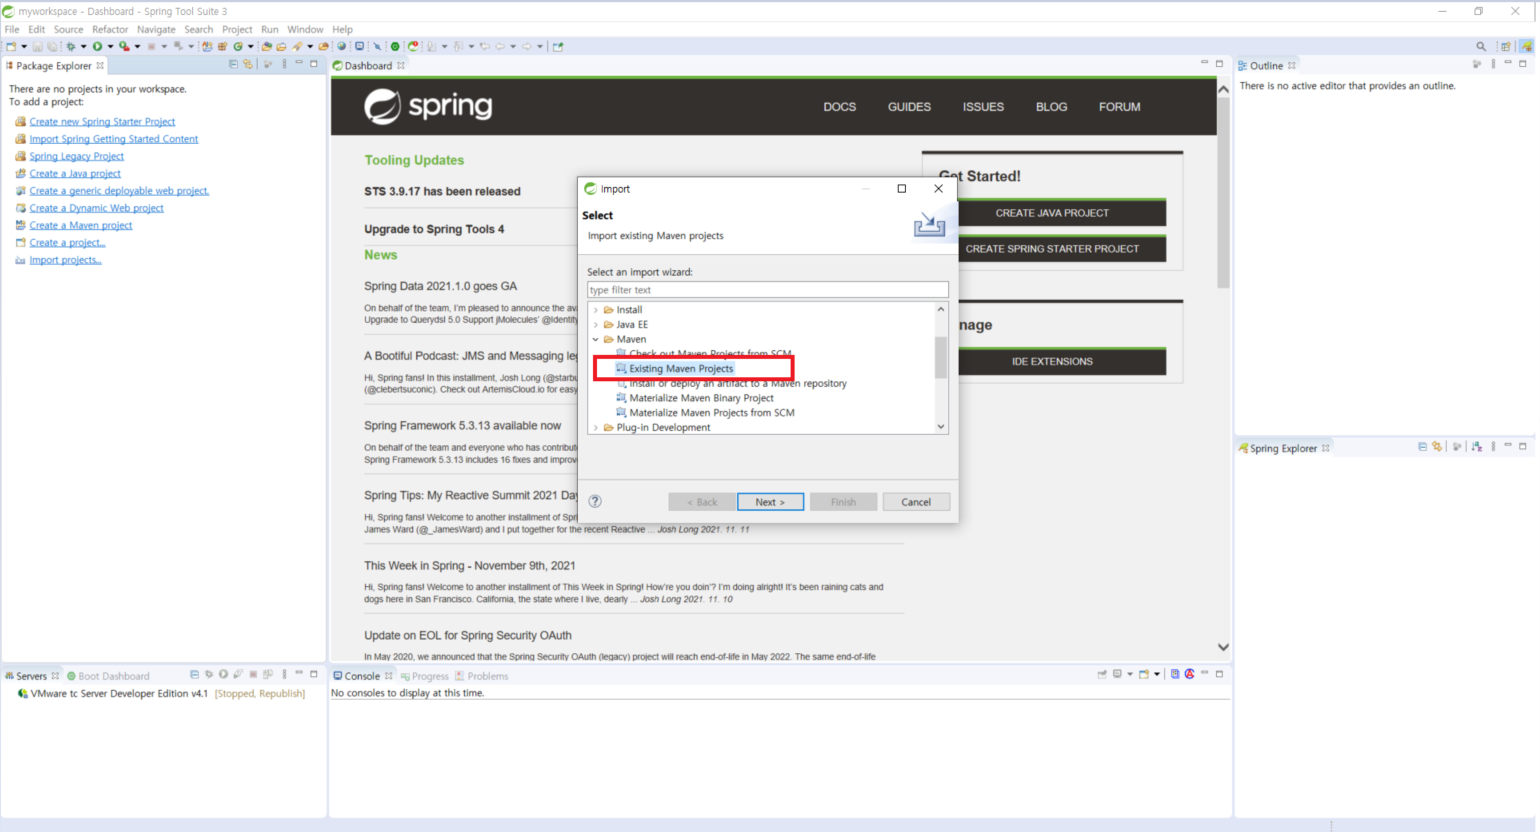Toggle Link with Editor in Package Explorer
The height and width of the screenshot is (832, 1540).
point(248,64)
